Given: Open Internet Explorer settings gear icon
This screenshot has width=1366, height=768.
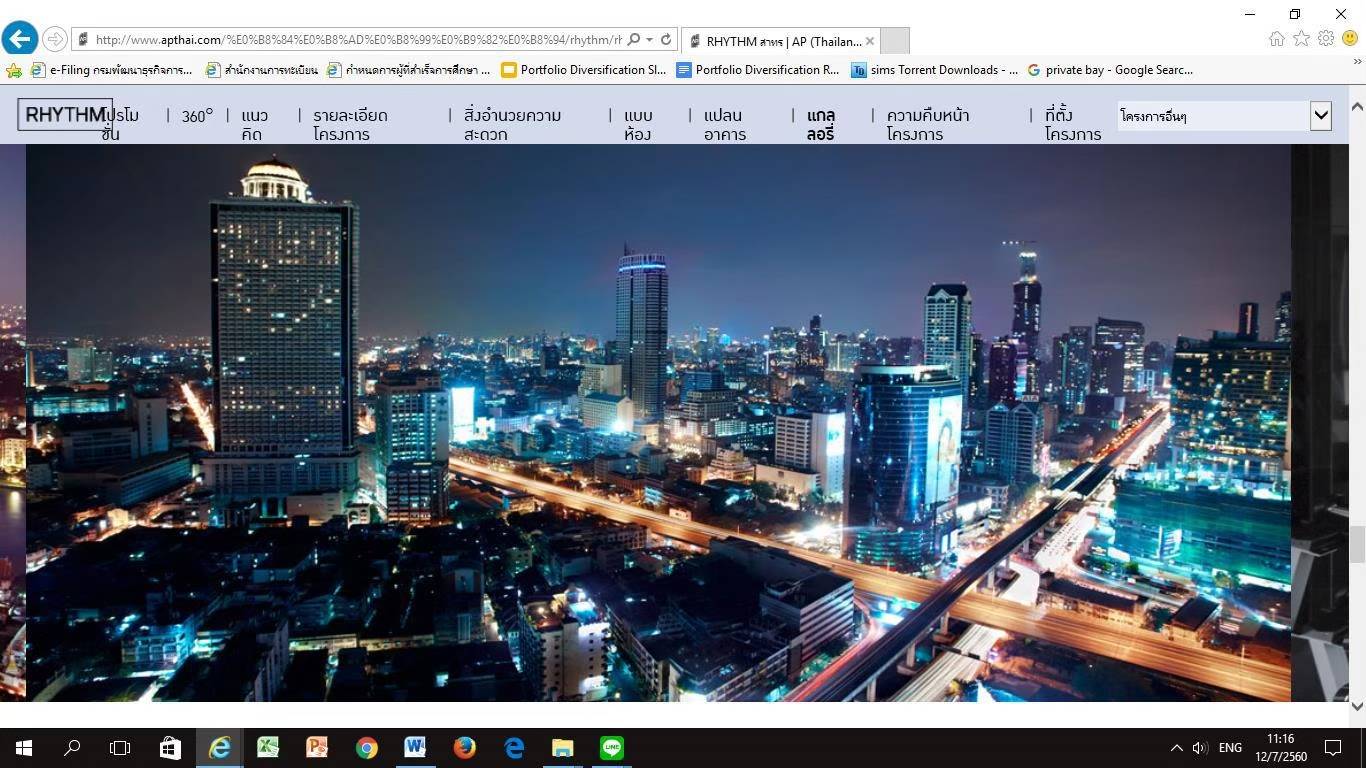Looking at the screenshot, I should pos(1326,39).
